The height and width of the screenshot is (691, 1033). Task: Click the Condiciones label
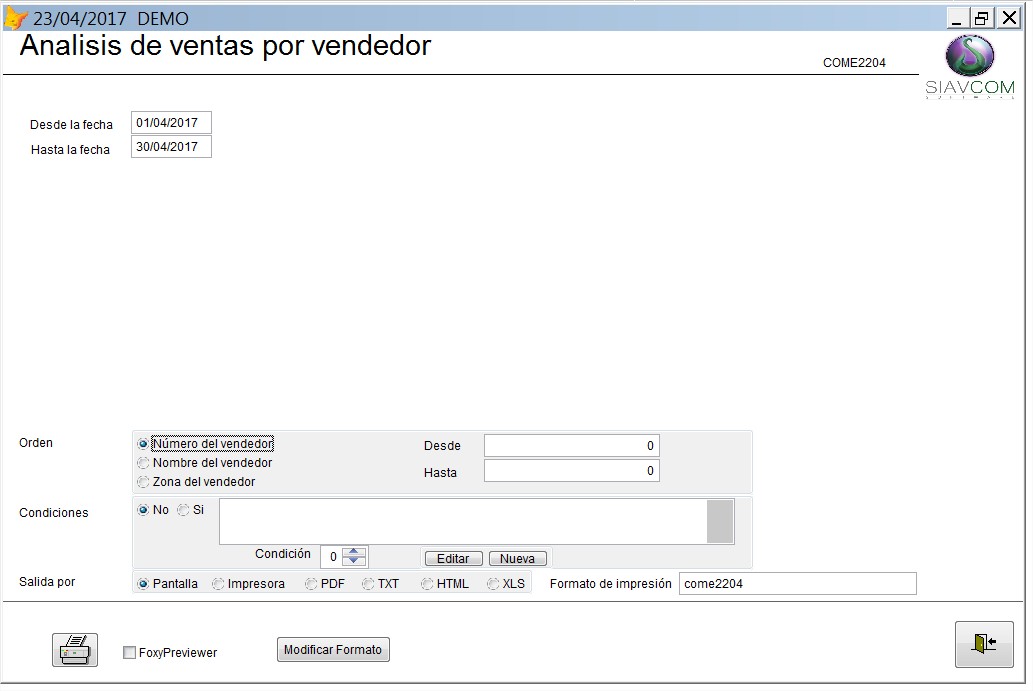(x=53, y=512)
